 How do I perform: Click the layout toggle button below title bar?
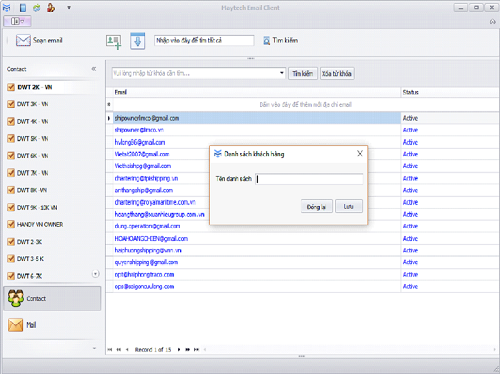pyautogui.click(x=17, y=21)
